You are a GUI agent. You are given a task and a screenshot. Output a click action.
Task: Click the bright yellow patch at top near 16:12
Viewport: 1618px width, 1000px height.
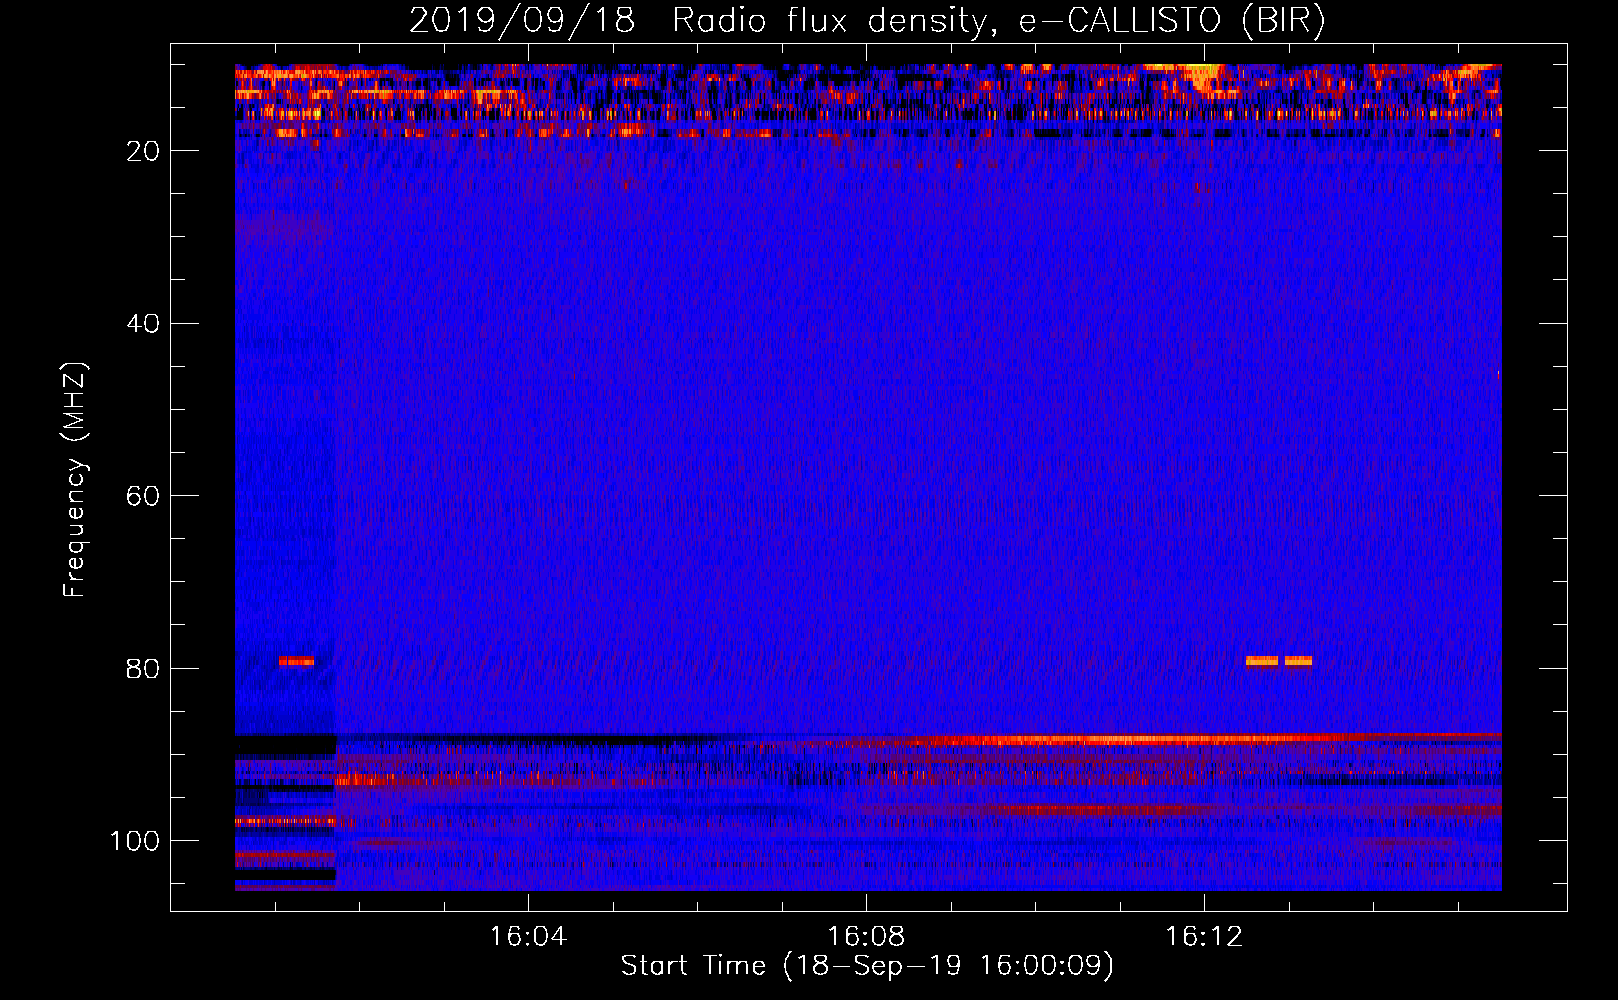coord(1203,76)
